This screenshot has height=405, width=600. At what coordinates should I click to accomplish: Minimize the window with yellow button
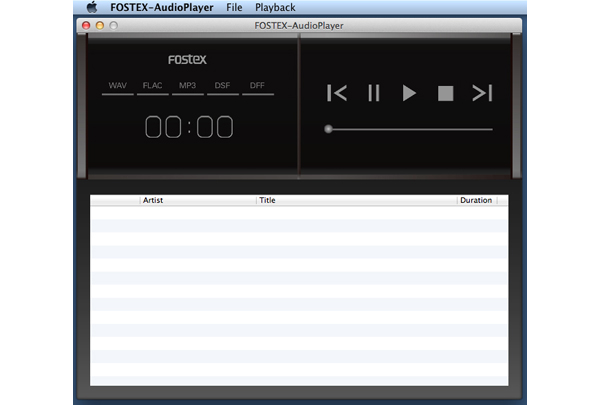click(100, 25)
